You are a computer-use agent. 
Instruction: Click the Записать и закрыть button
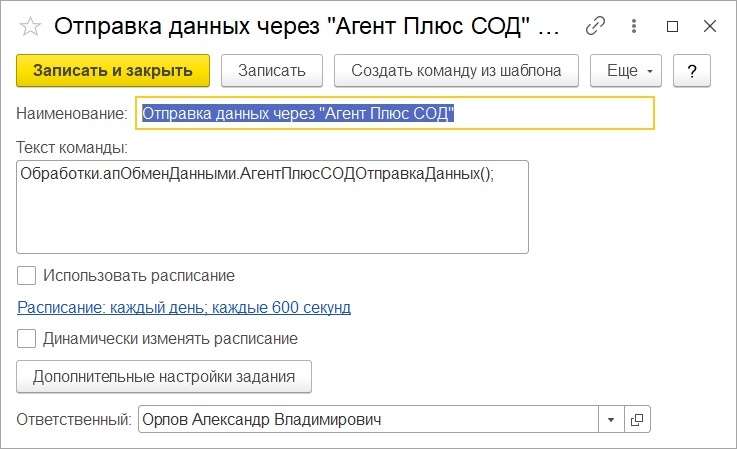tap(113, 71)
